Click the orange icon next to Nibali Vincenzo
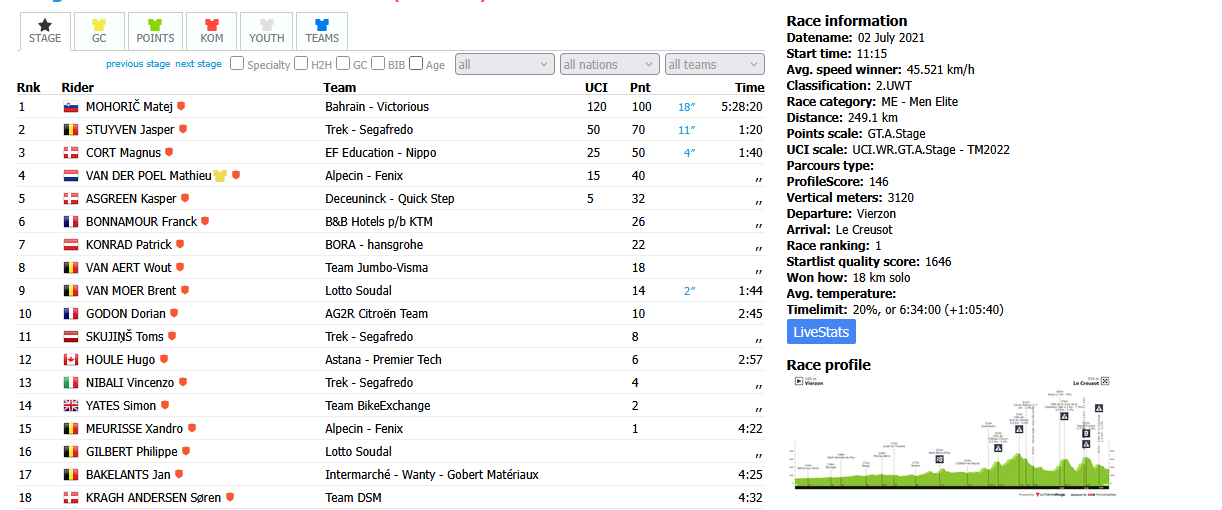 click(x=182, y=383)
